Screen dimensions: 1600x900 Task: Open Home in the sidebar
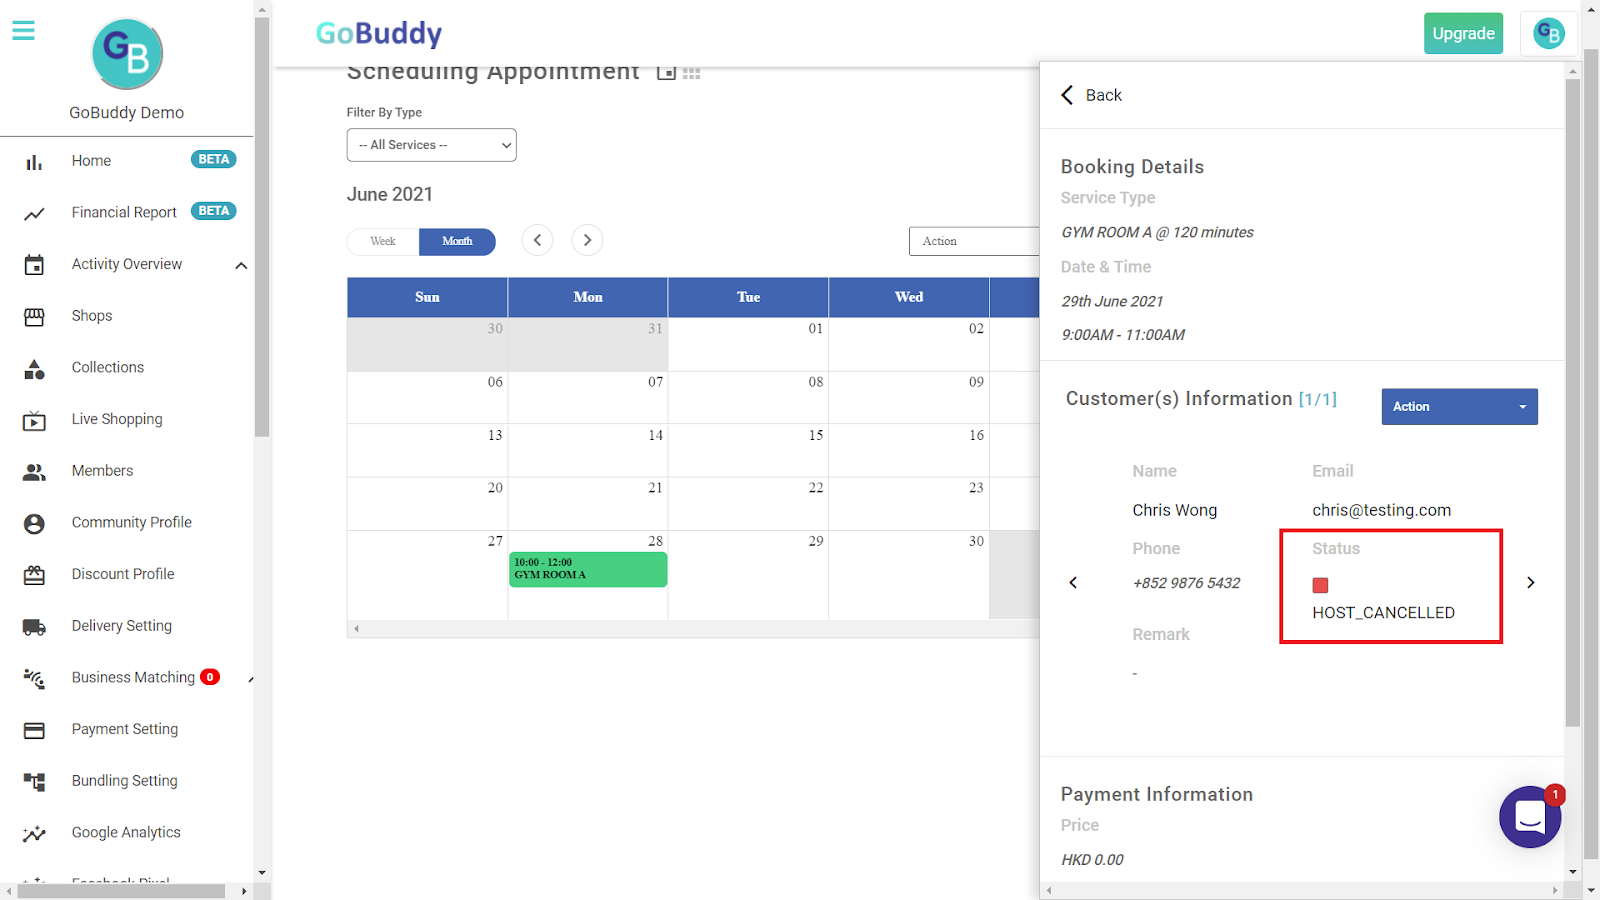tap(91, 161)
